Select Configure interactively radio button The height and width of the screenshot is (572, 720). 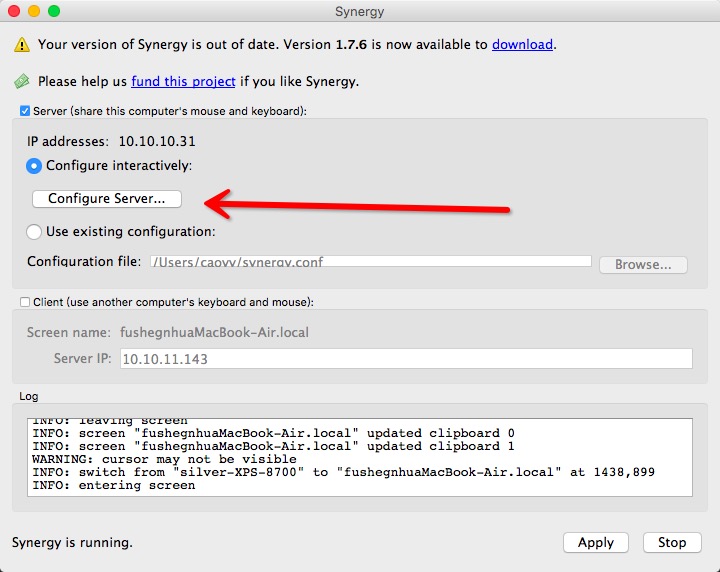[x=34, y=166]
